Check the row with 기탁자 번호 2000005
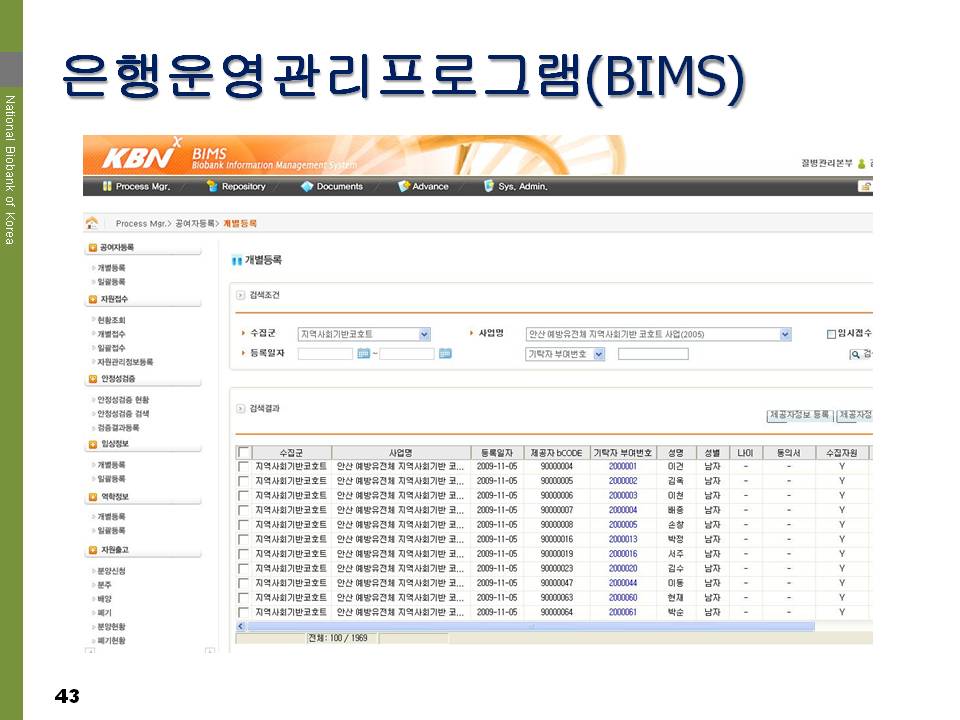960x720 pixels. click(243, 525)
